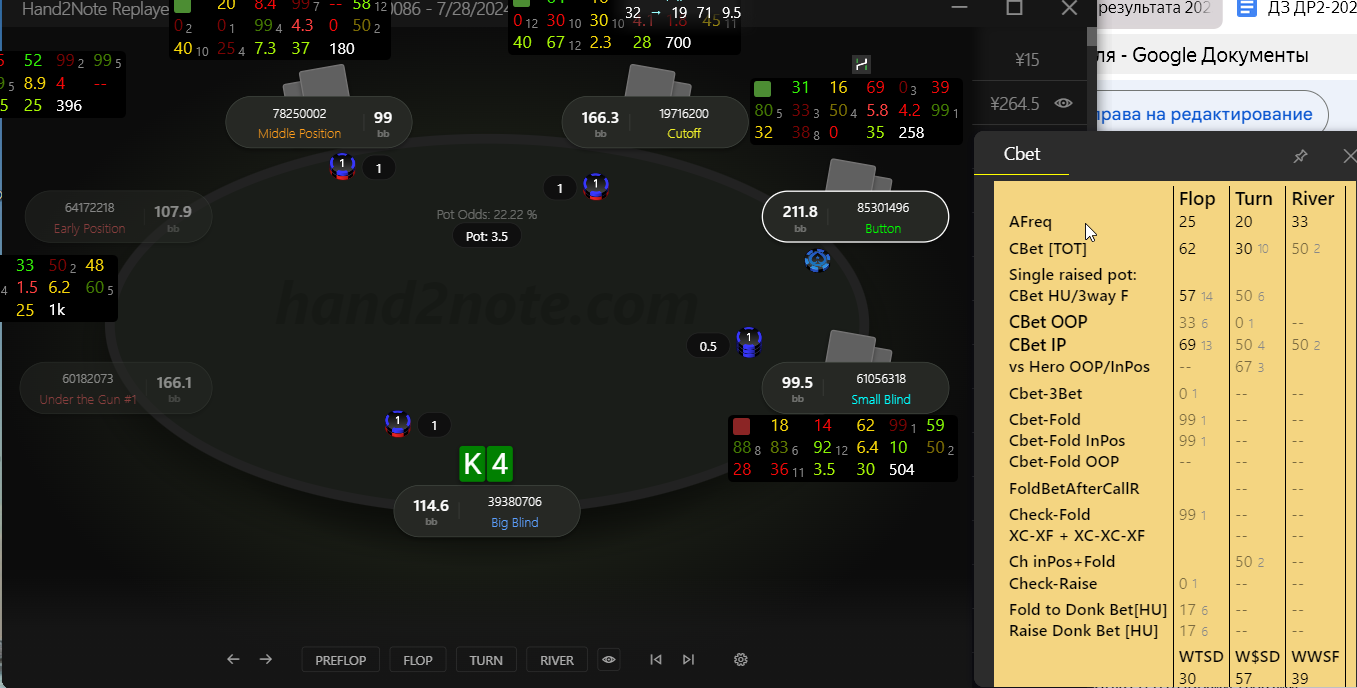
Task: Click the Flop column header in Cbet popup
Action: pyautogui.click(x=1197, y=198)
